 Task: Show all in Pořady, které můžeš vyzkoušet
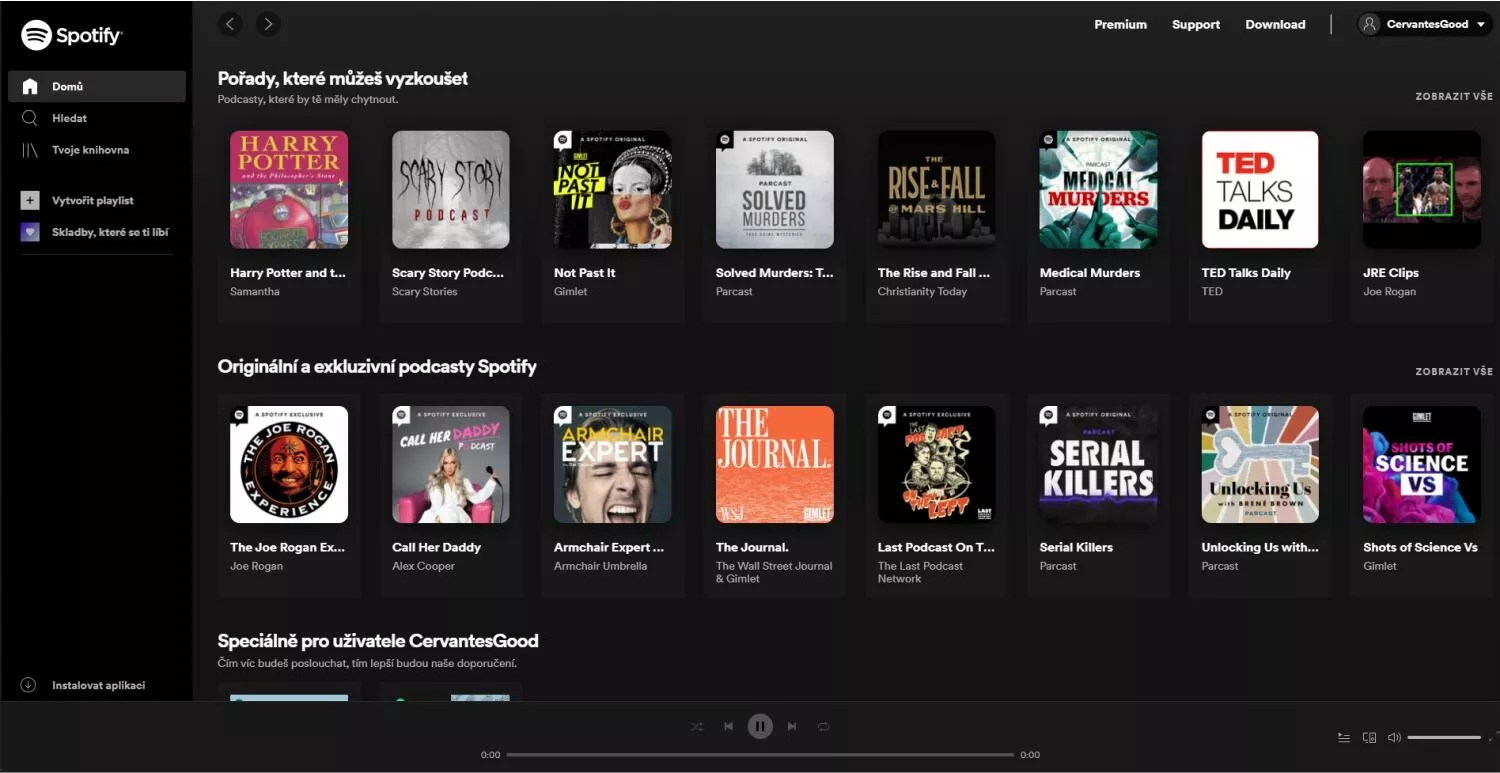click(1454, 97)
